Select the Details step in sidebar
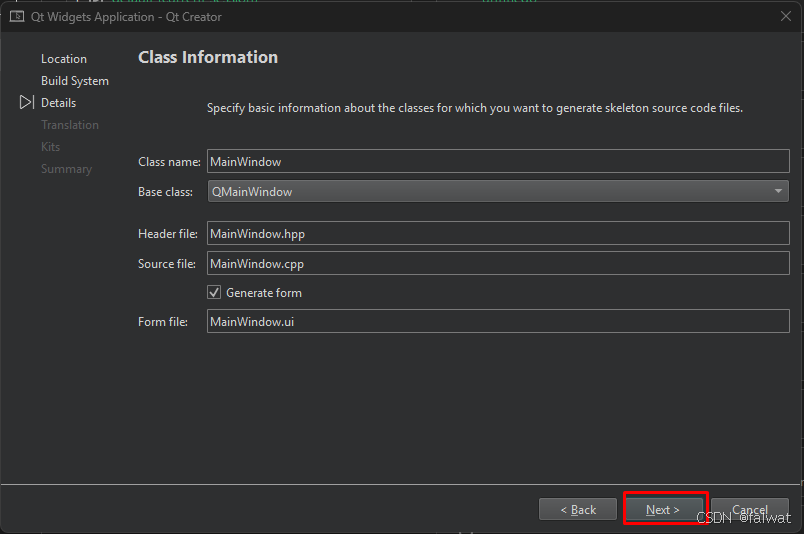 coord(58,103)
